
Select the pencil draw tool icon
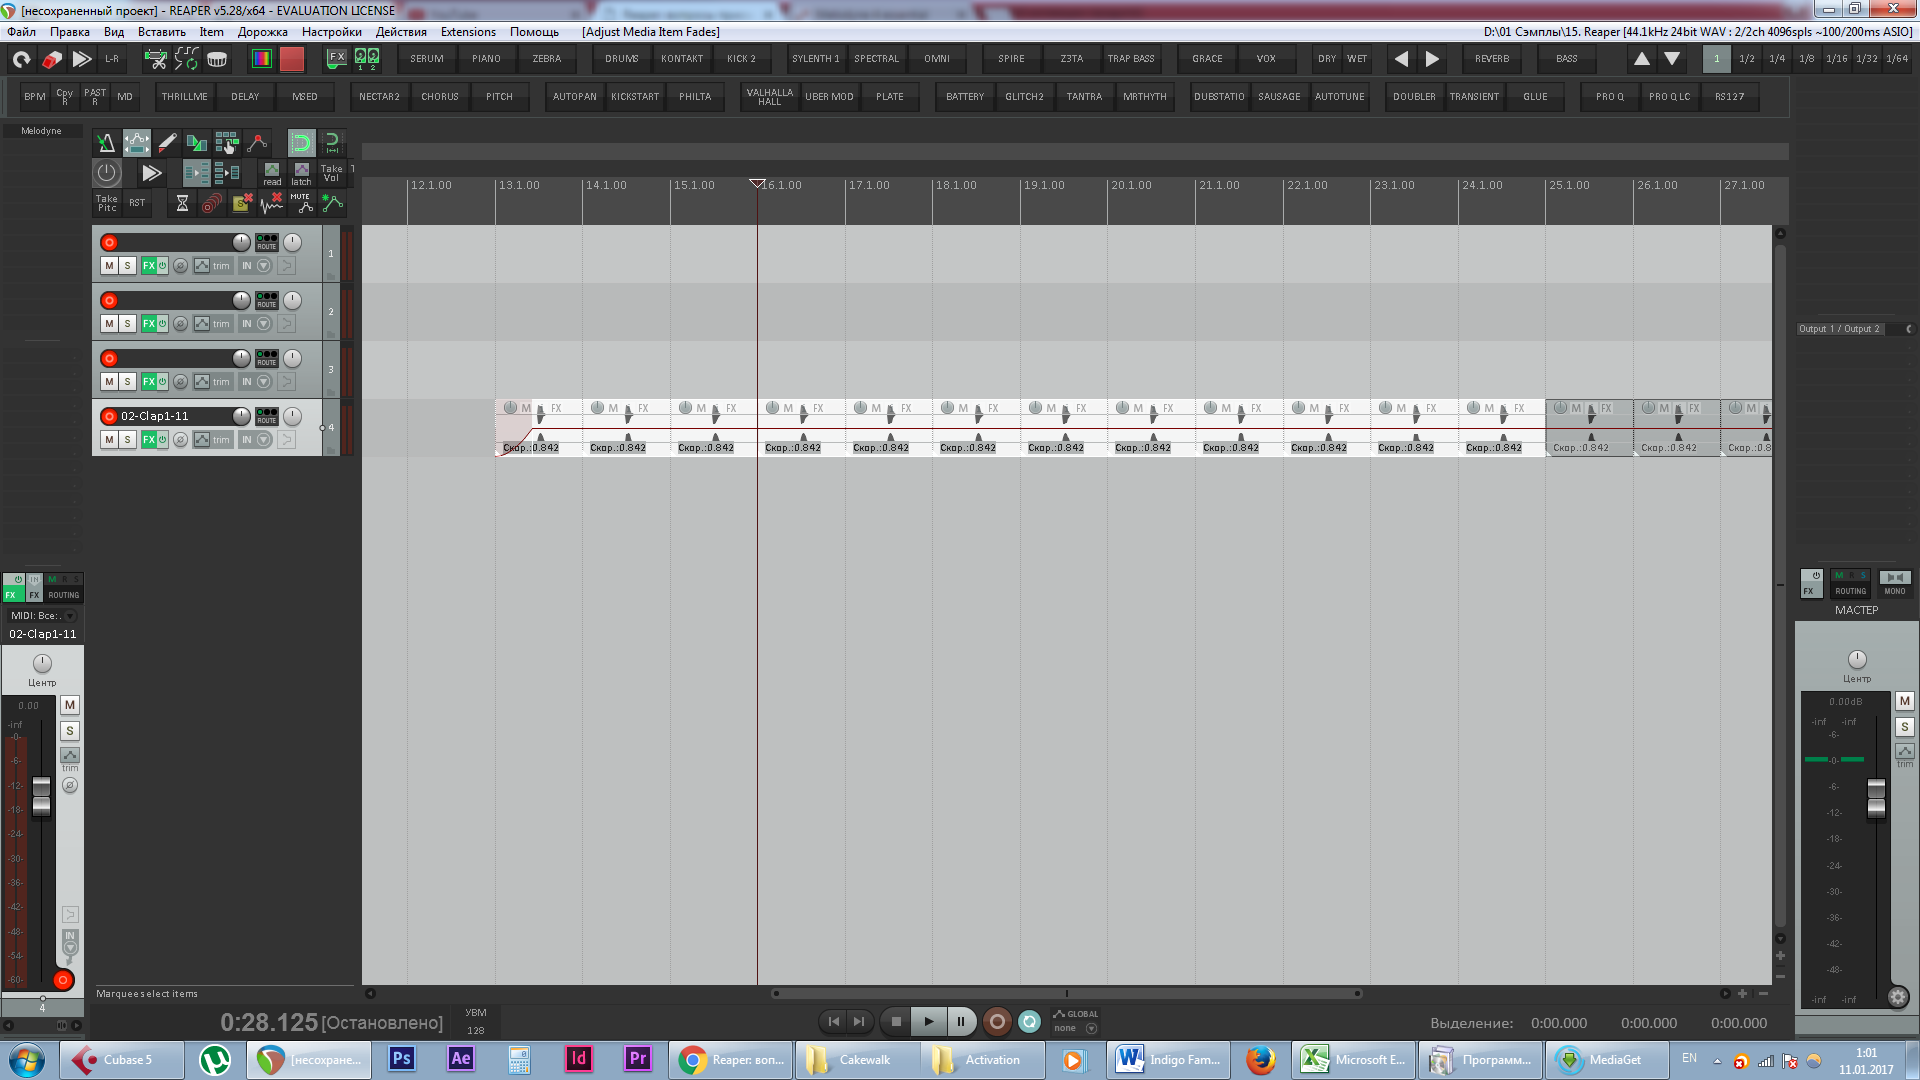tap(167, 143)
